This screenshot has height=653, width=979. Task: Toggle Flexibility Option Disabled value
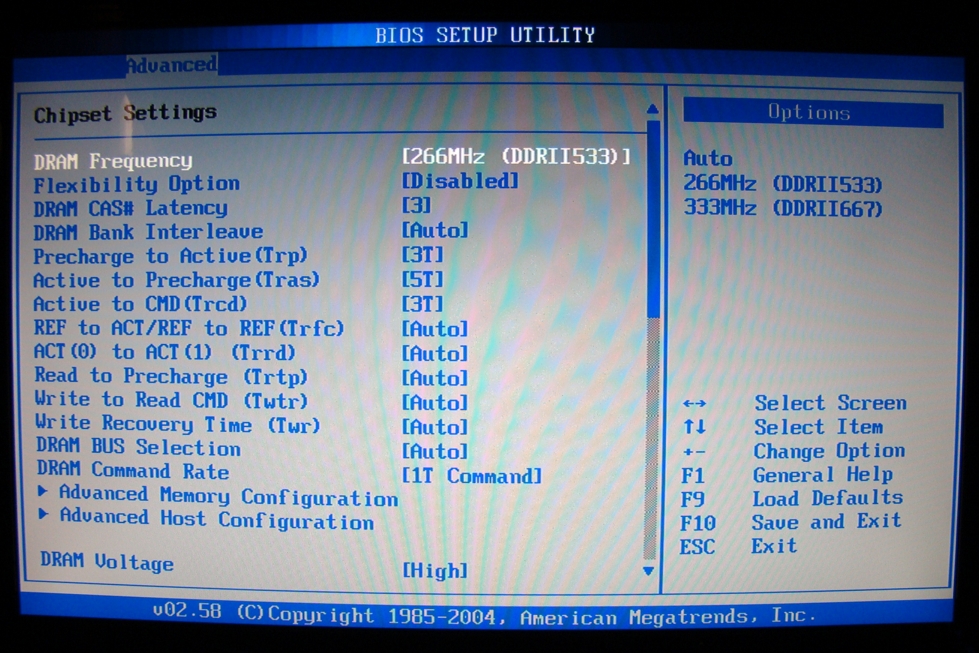[460, 182]
